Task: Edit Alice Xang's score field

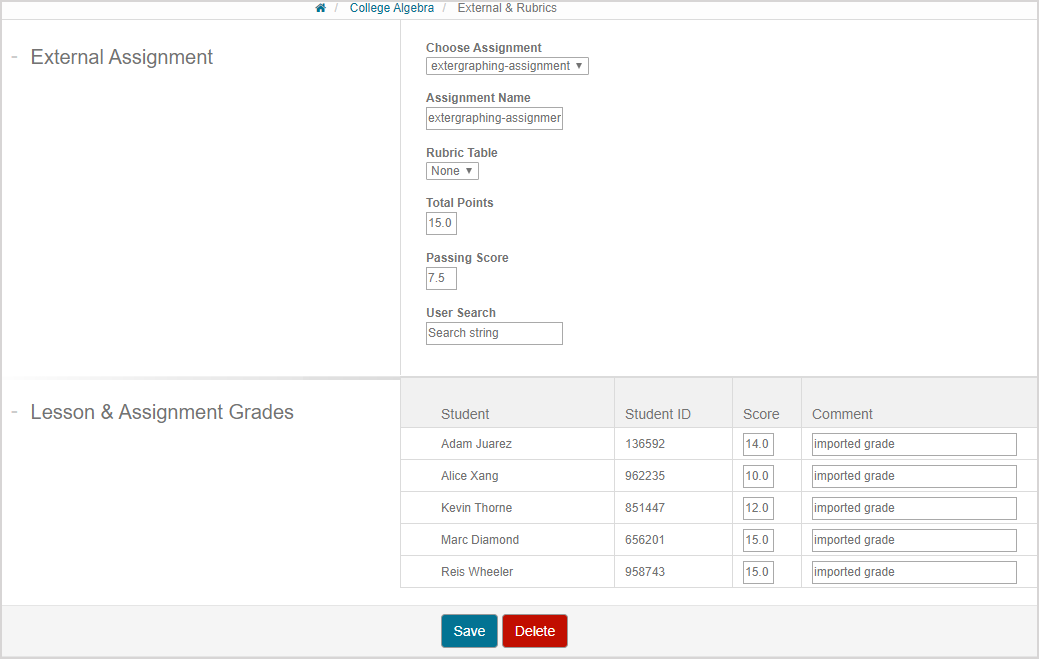Action: click(x=758, y=476)
